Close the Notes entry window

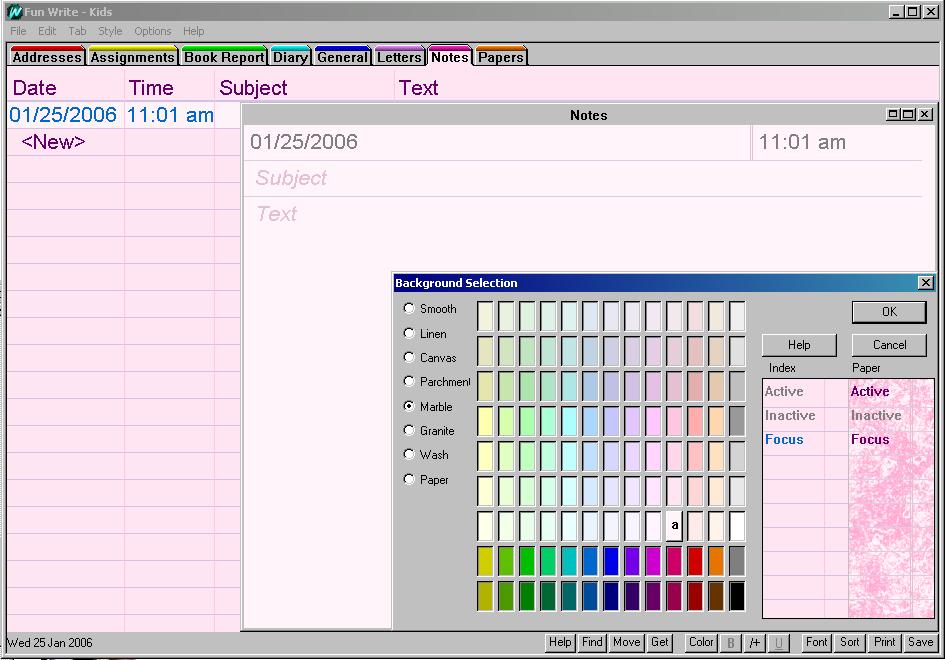pyautogui.click(x=926, y=114)
